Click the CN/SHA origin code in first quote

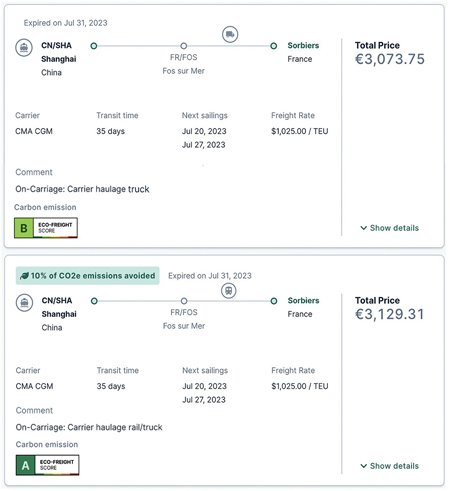pos(56,45)
